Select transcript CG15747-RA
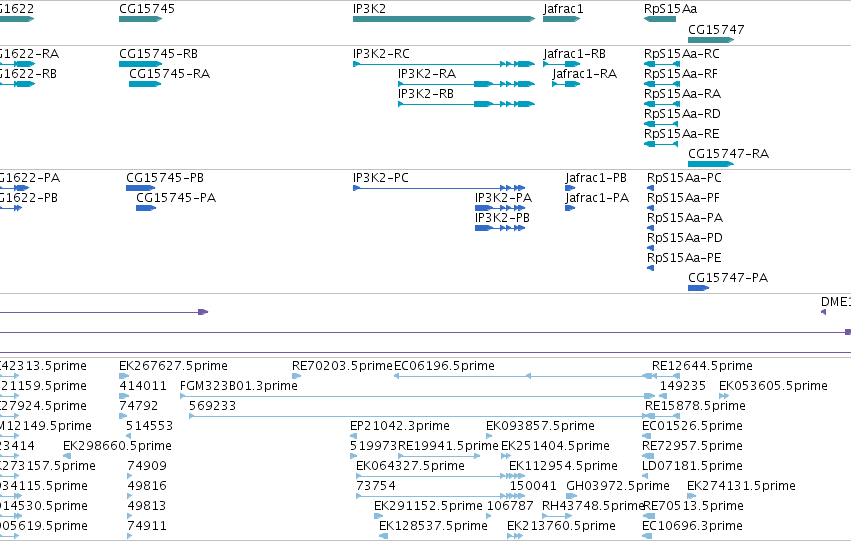 click(x=728, y=154)
